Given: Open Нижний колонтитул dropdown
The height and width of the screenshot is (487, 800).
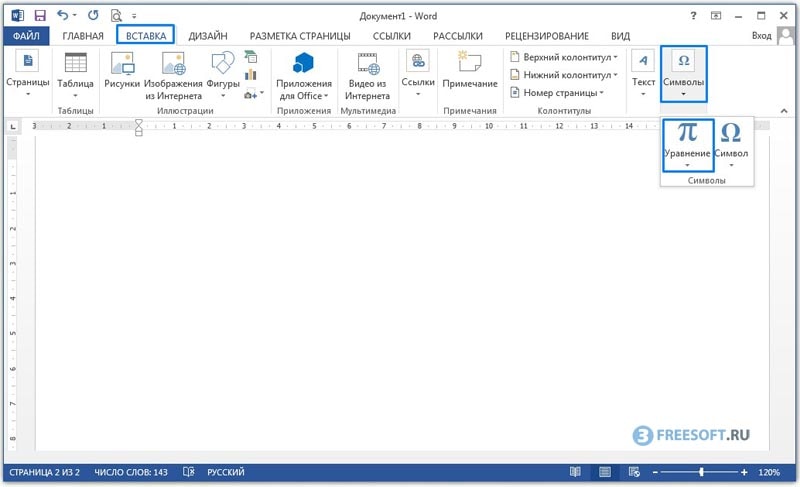Looking at the screenshot, I should tap(564, 75).
